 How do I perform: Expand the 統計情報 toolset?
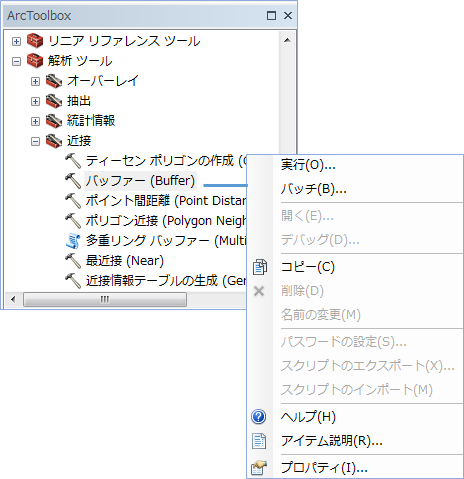(x=35, y=121)
